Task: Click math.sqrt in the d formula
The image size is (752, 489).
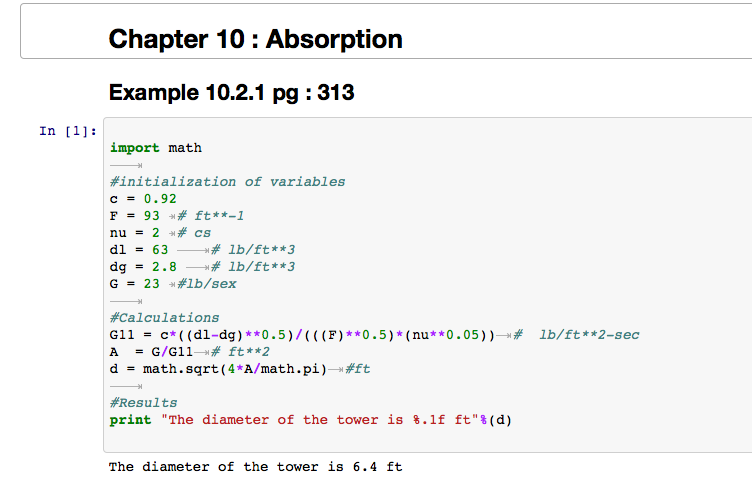Action: pos(181,369)
